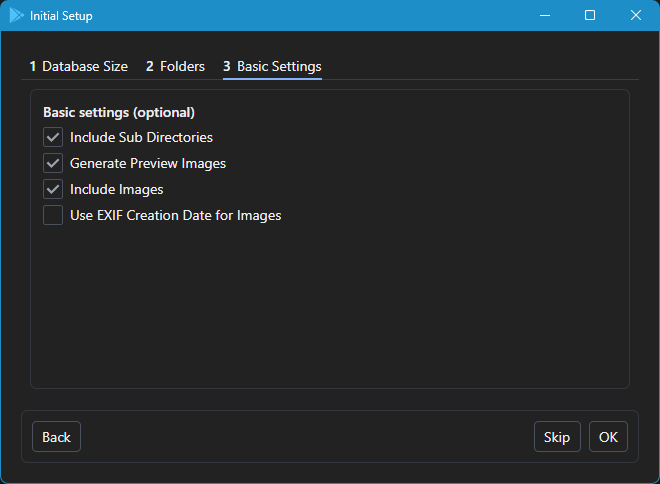Viewport: 660px width, 484px height.
Task: Select the Basic Settings tab
Action: click(x=272, y=66)
